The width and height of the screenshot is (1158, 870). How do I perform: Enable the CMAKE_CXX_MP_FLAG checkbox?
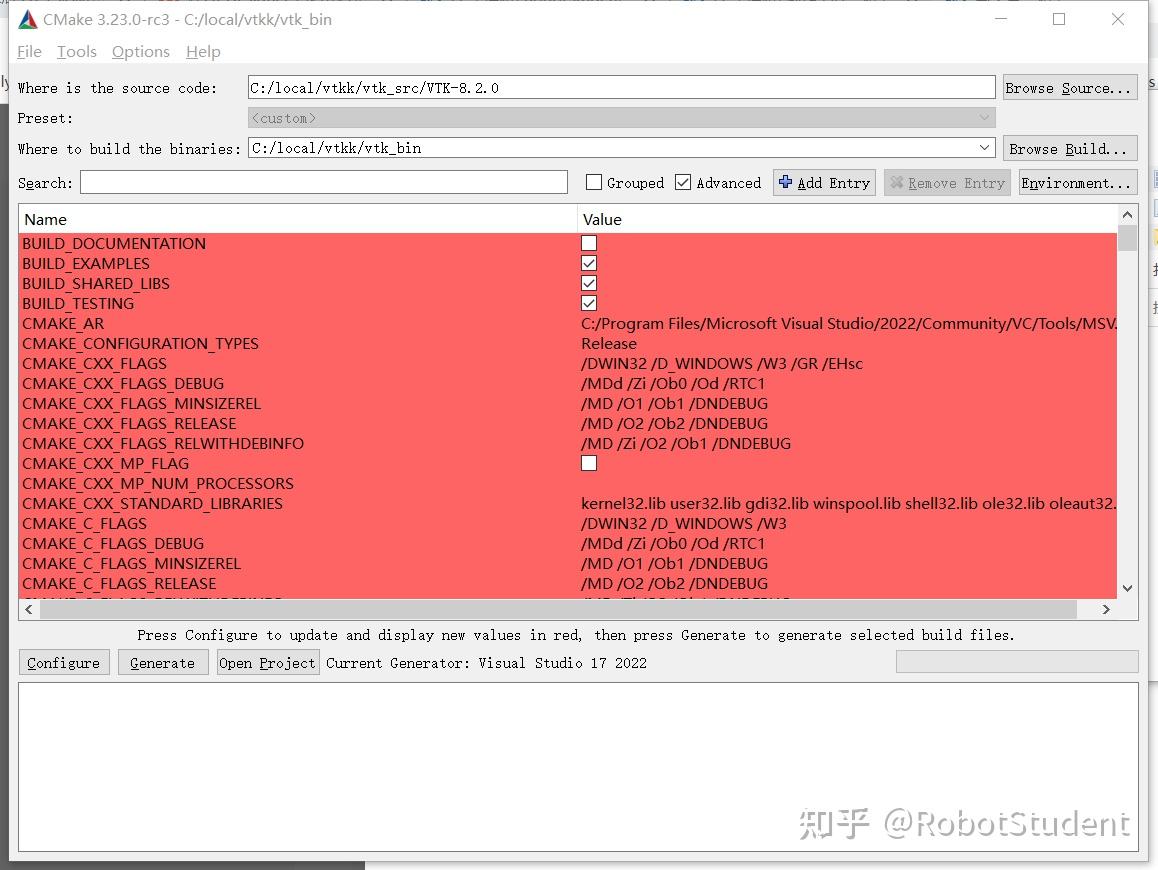pyautogui.click(x=589, y=462)
